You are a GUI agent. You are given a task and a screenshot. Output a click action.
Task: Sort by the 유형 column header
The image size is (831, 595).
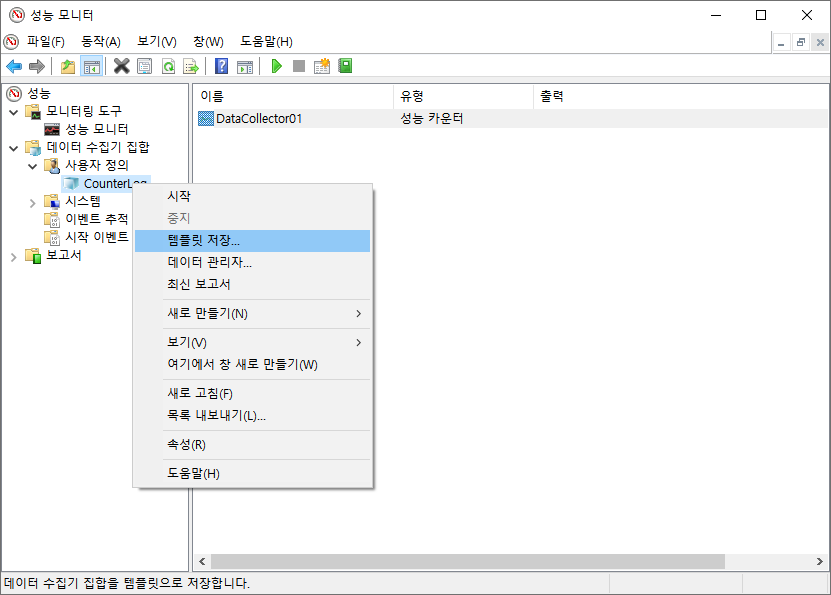(464, 96)
